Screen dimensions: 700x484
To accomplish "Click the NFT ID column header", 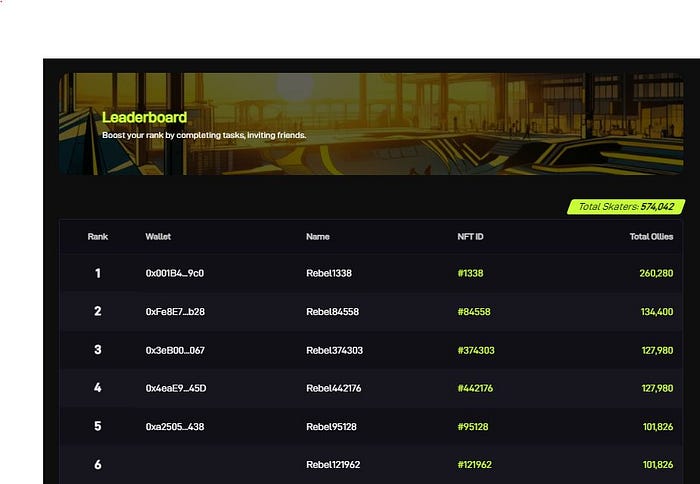I will (x=470, y=237).
